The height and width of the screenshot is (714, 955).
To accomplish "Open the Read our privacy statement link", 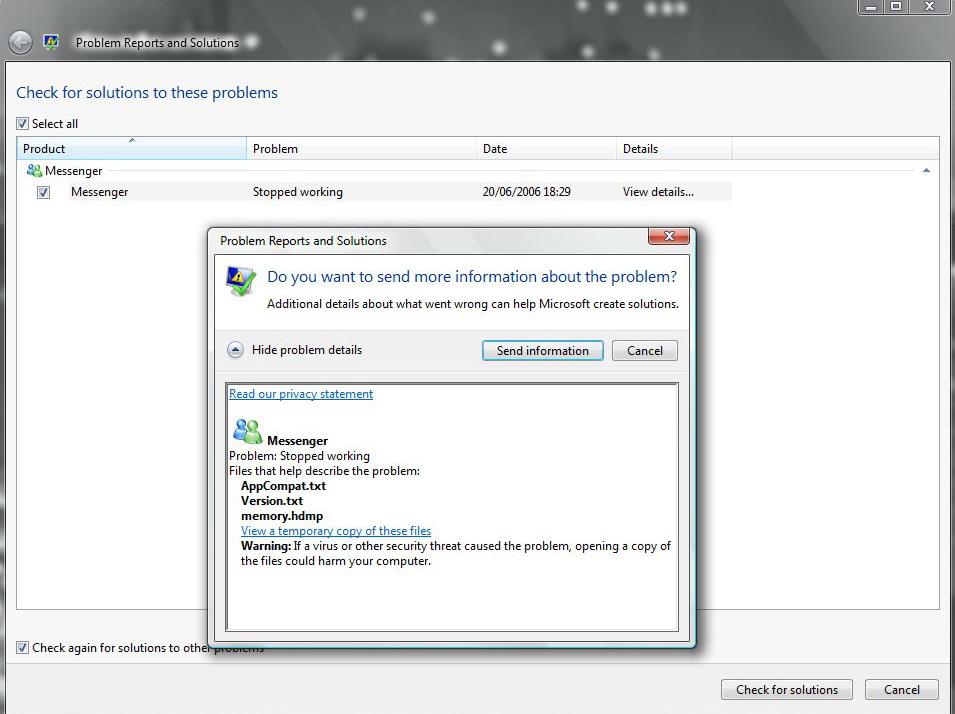I will (x=301, y=394).
